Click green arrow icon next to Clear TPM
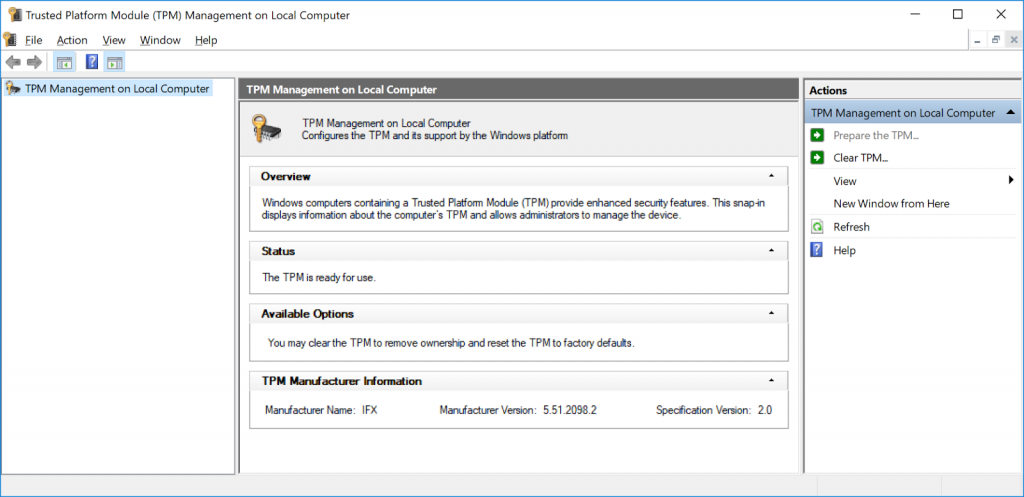The width and height of the screenshot is (1024, 497). [817, 157]
